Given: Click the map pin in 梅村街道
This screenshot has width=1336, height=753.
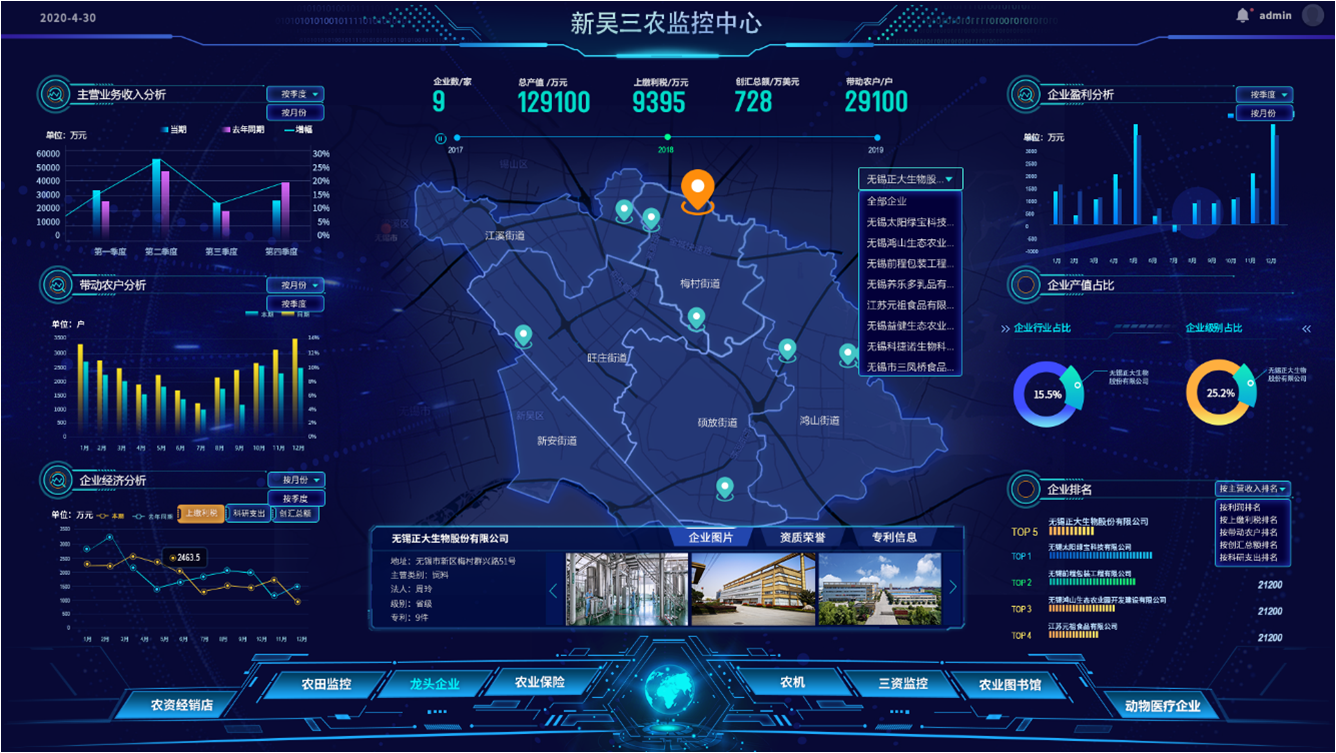Looking at the screenshot, I should point(696,318).
